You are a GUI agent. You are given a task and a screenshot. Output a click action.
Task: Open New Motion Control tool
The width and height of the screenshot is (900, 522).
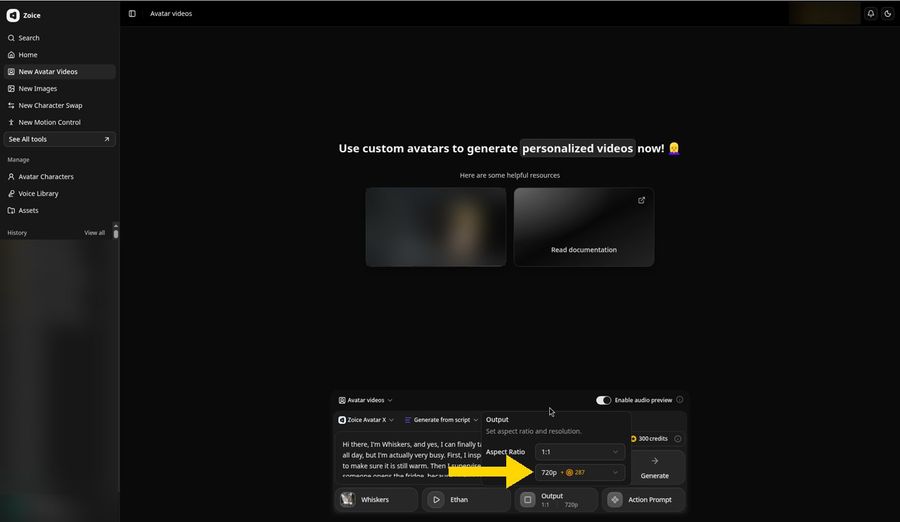click(x=60, y=122)
